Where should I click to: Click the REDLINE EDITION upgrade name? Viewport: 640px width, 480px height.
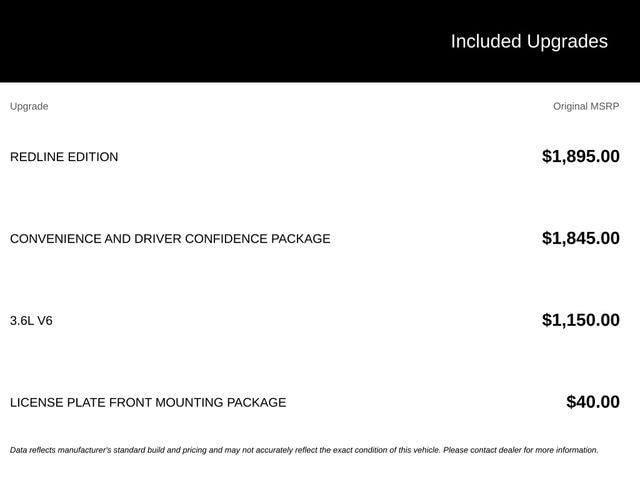[x=64, y=157]
